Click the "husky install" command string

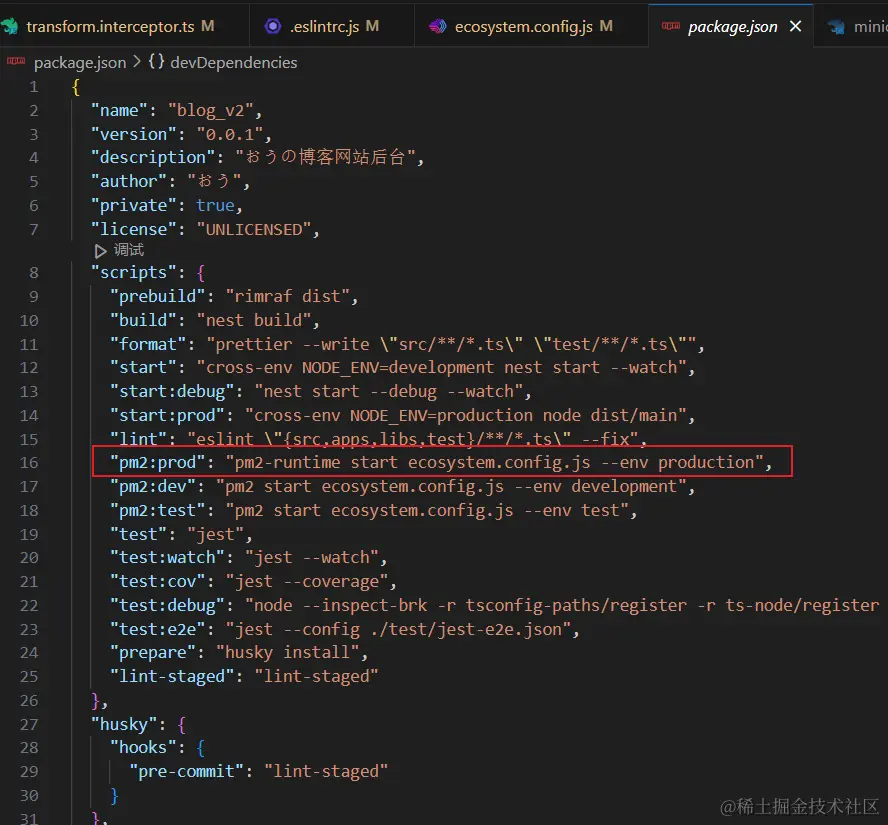pos(287,652)
